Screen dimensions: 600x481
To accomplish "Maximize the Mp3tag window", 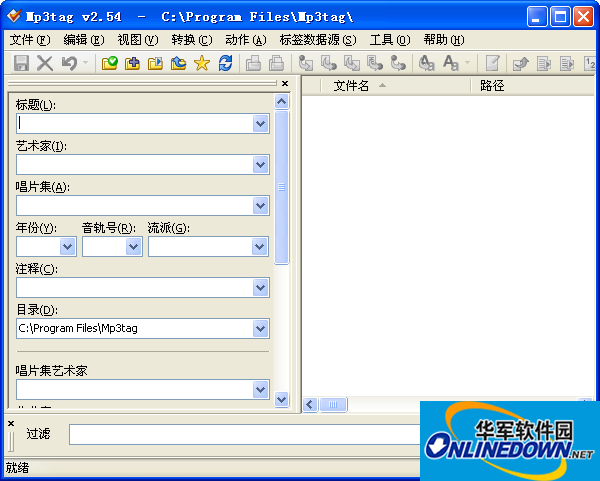I will click(560, 17).
